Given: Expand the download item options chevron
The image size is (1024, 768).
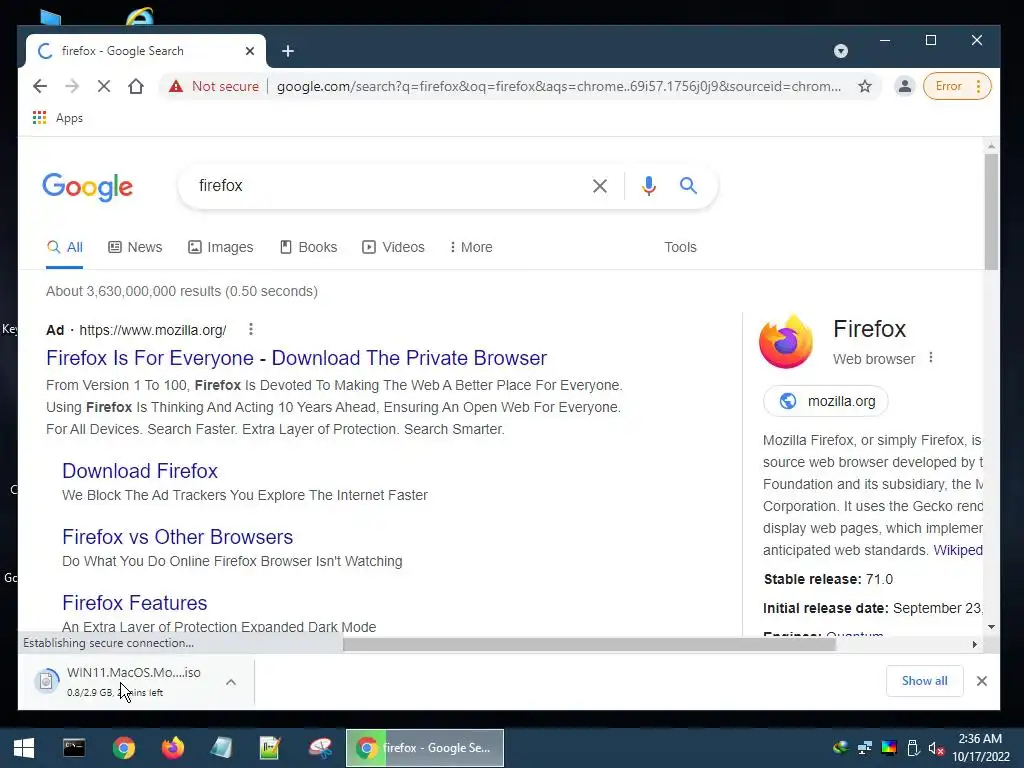Looking at the screenshot, I should 231,682.
